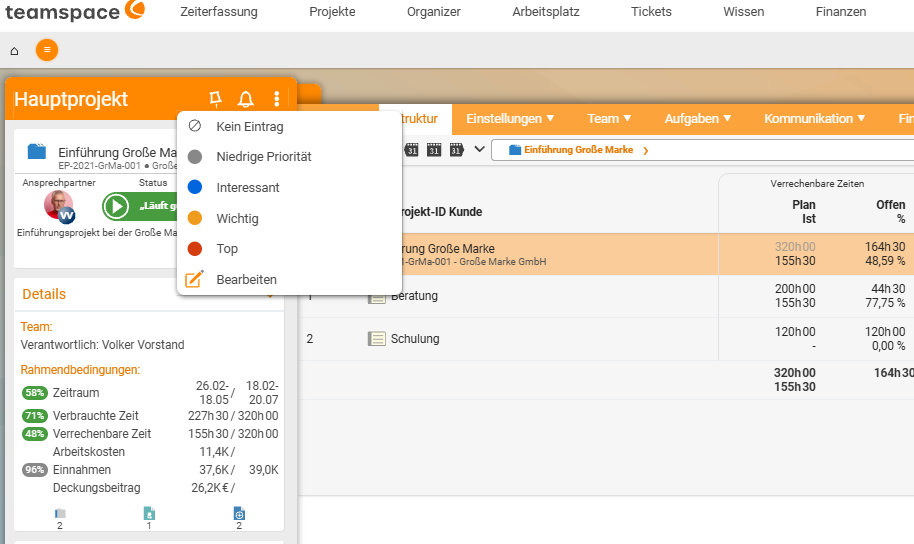This screenshot has height=544, width=914.
Task: Open notifications bell in Hauptprojekt header
Action: point(246,99)
